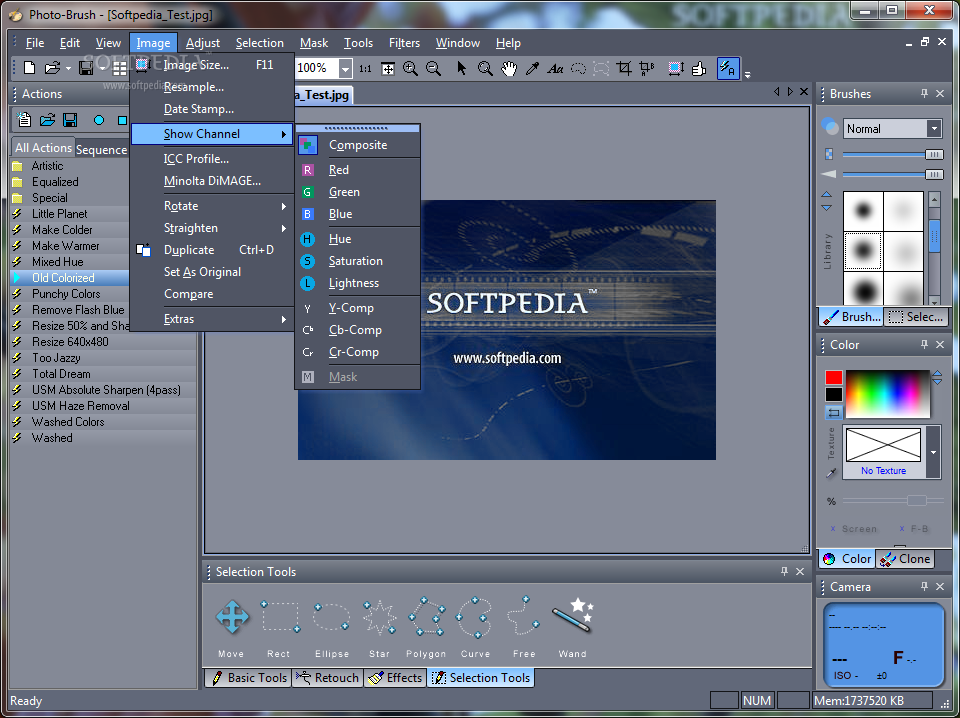This screenshot has width=960, height=718.
Task: Set zoom to 1:1 actual size
Action: pyautogui.click(x=365, y=69)
